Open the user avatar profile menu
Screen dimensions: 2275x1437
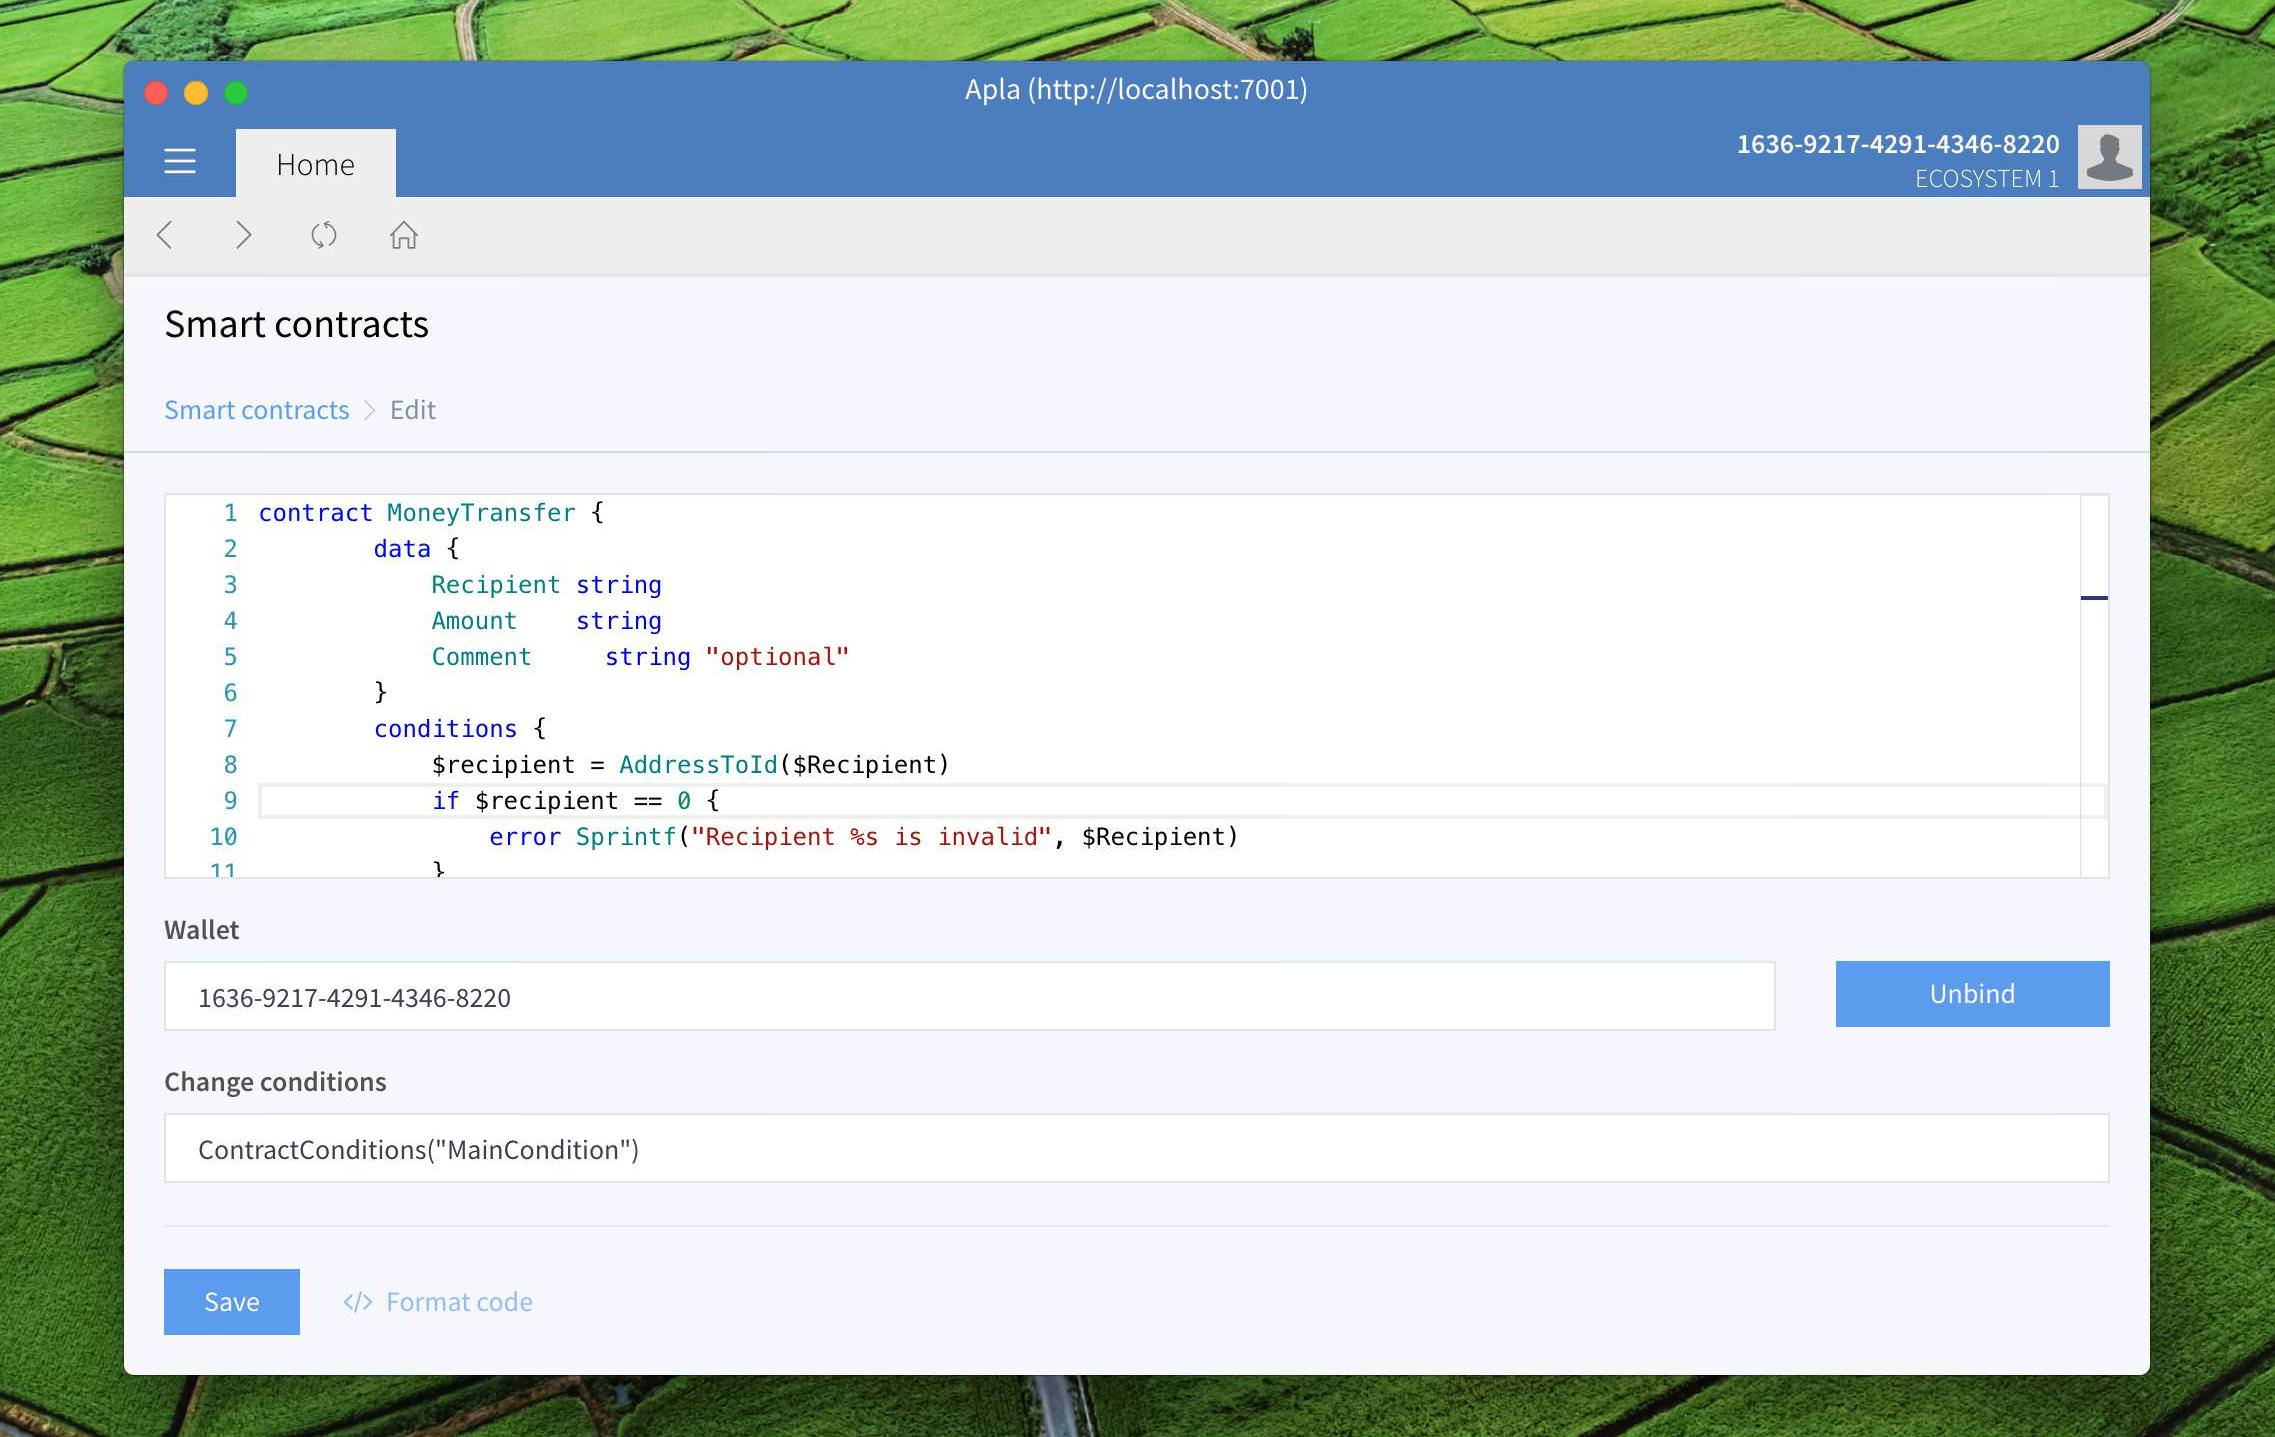coord(2108,158)
